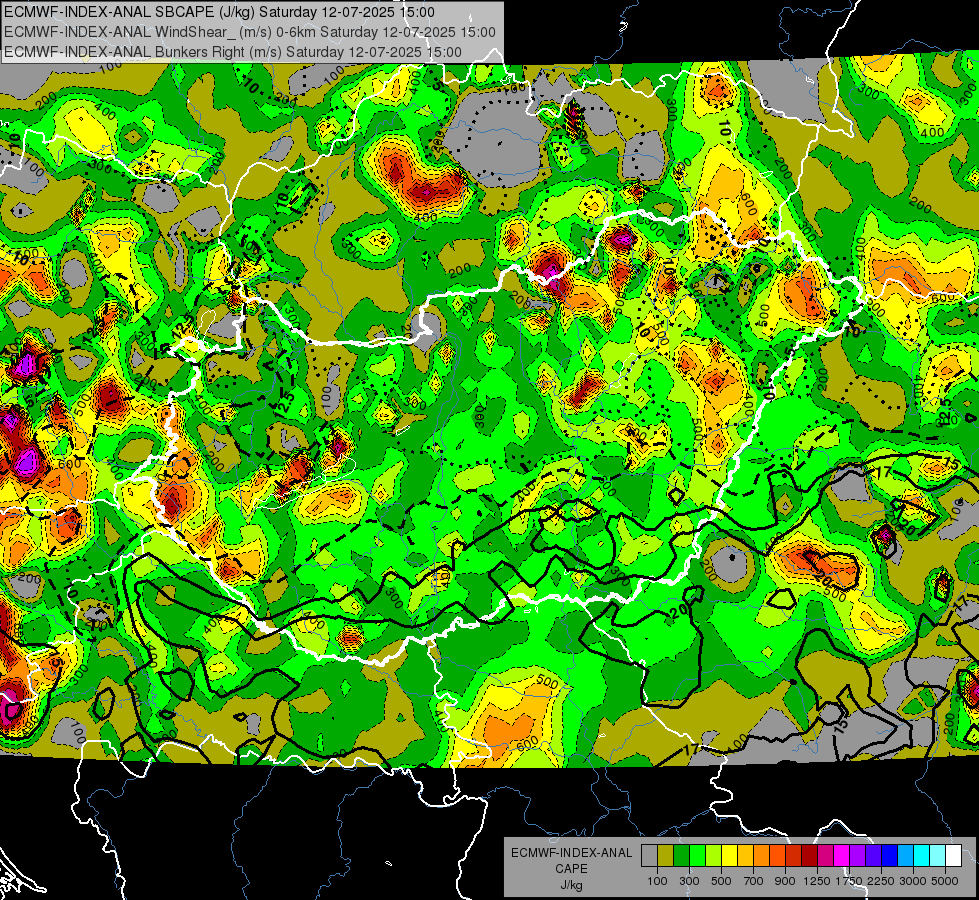
Task: Click the legend scale value 900
Action: 785,881
